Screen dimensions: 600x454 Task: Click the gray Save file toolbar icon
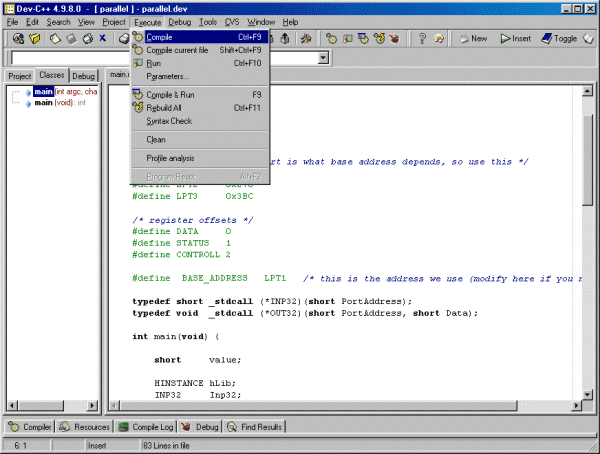[x=72, y=38]
